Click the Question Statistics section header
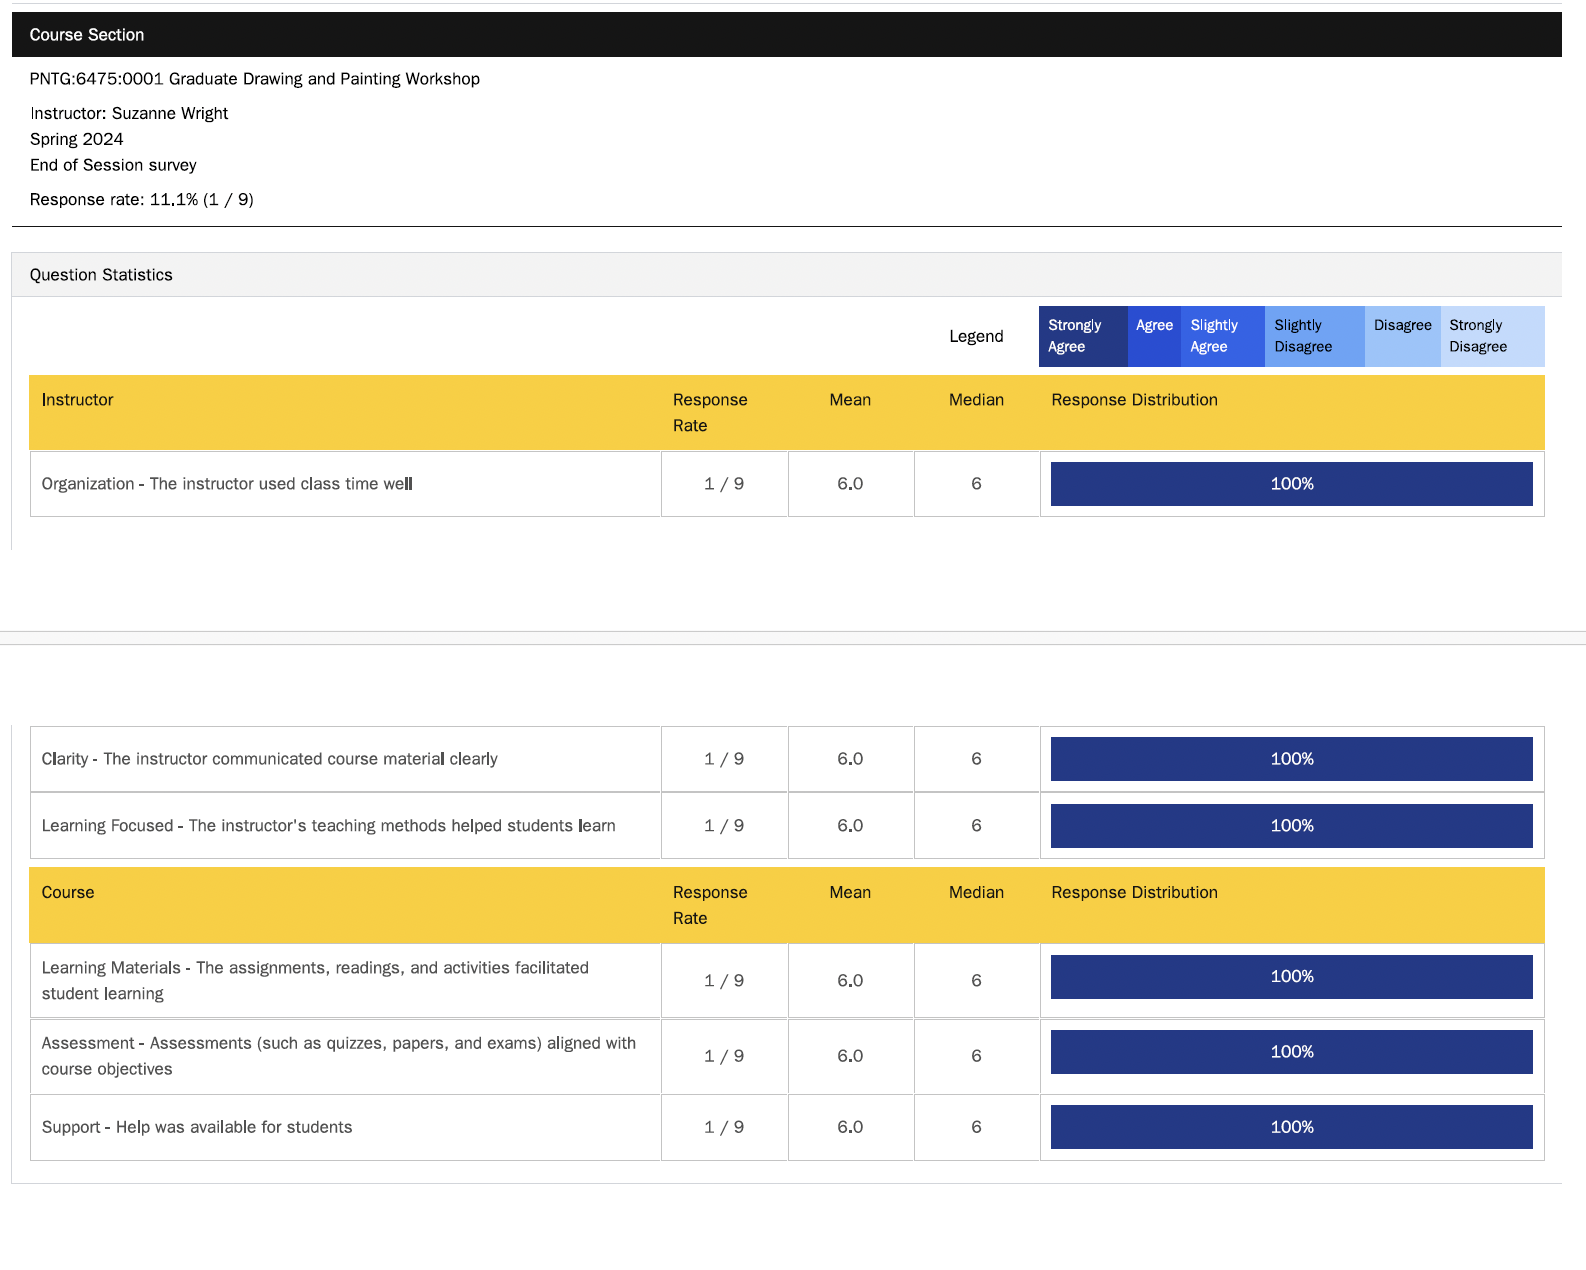The height and width of the screenshot is (1270, 1586). (787, 275)
